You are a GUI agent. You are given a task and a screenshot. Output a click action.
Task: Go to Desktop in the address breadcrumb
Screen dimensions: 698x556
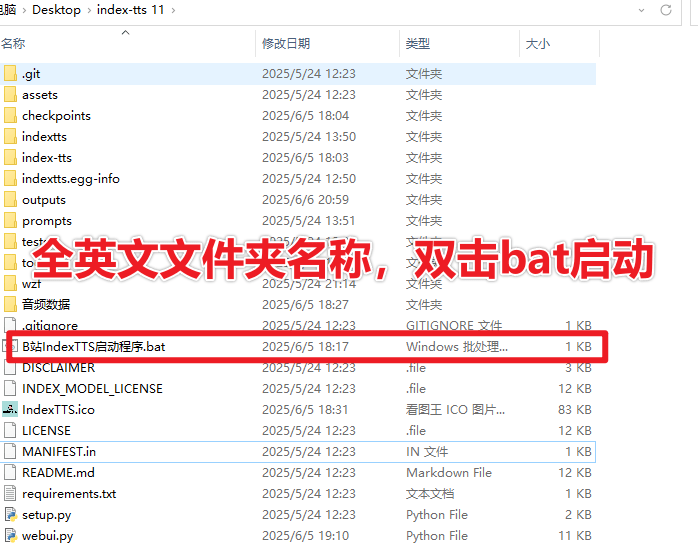57,10
